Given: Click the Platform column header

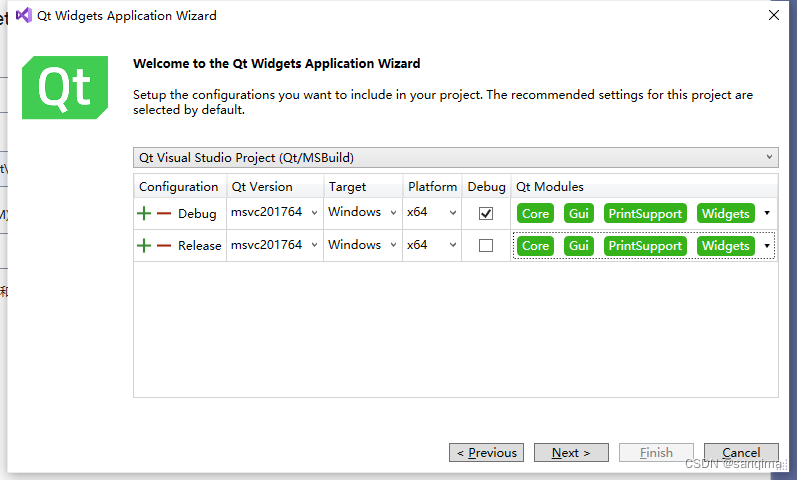Looking at the screenshot, I should point(433,187).
